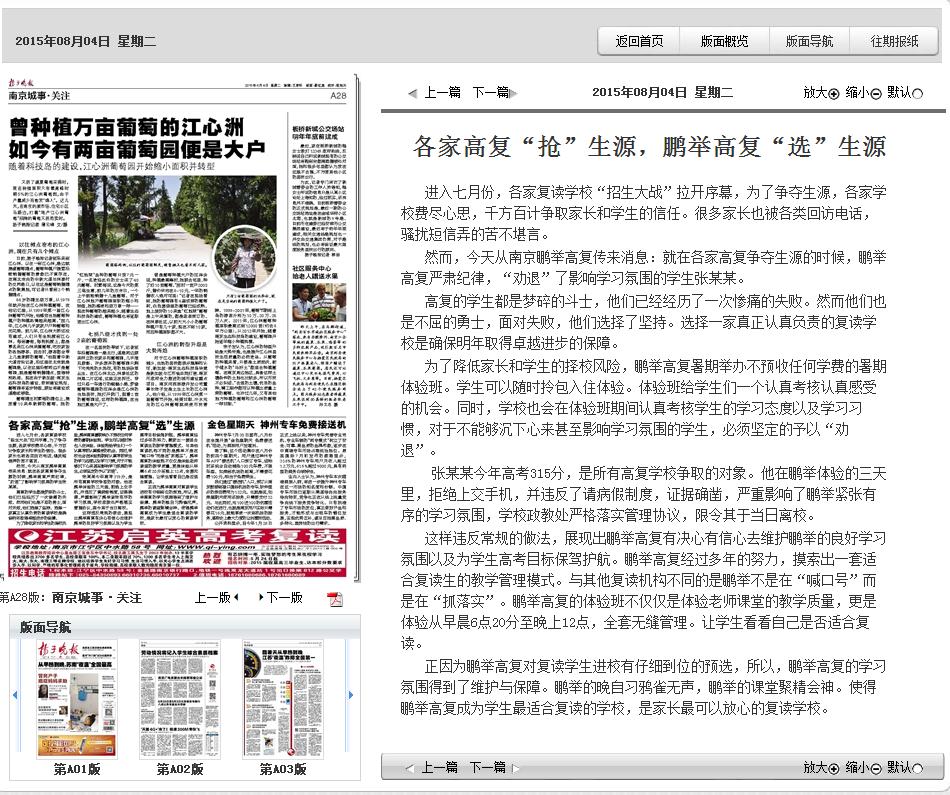Open the 版面导航 tab in top bar
This screenshot has width=950, height=795.
coord(809,41)
